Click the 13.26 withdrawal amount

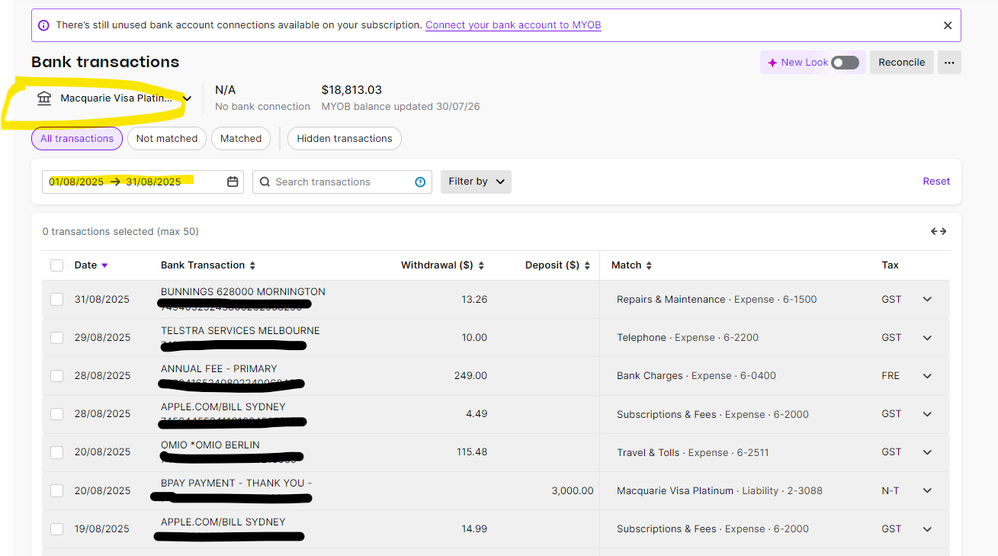(x=474, y=299)
